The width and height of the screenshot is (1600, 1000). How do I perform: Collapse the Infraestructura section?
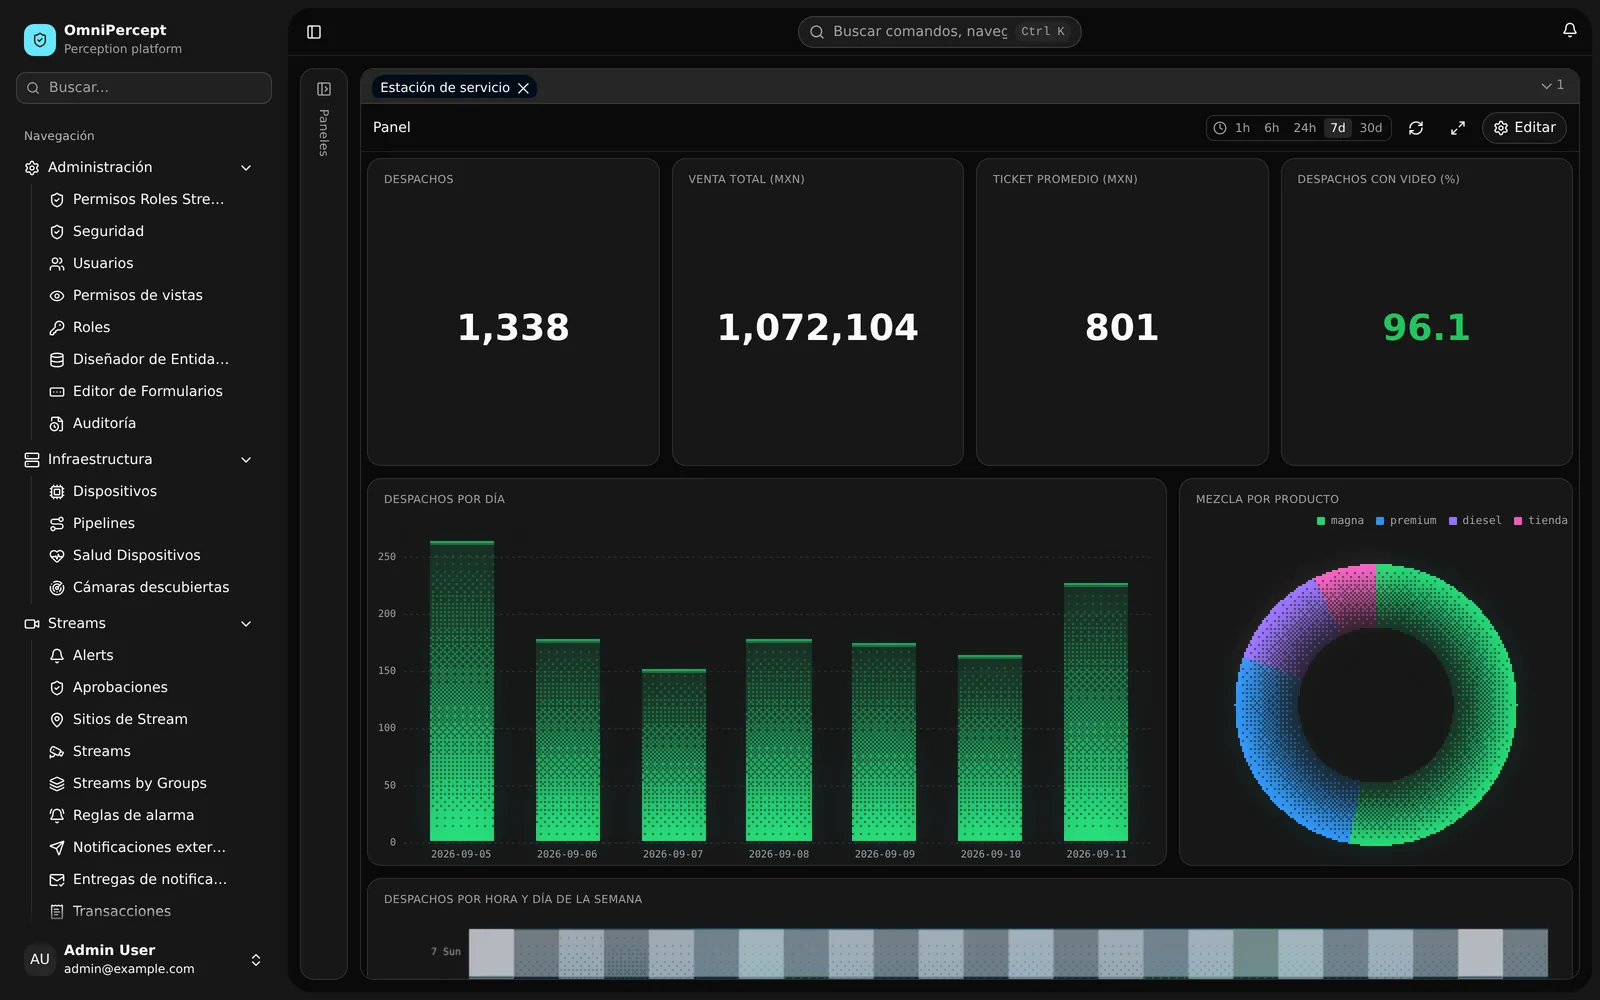[x=246, y=460]
